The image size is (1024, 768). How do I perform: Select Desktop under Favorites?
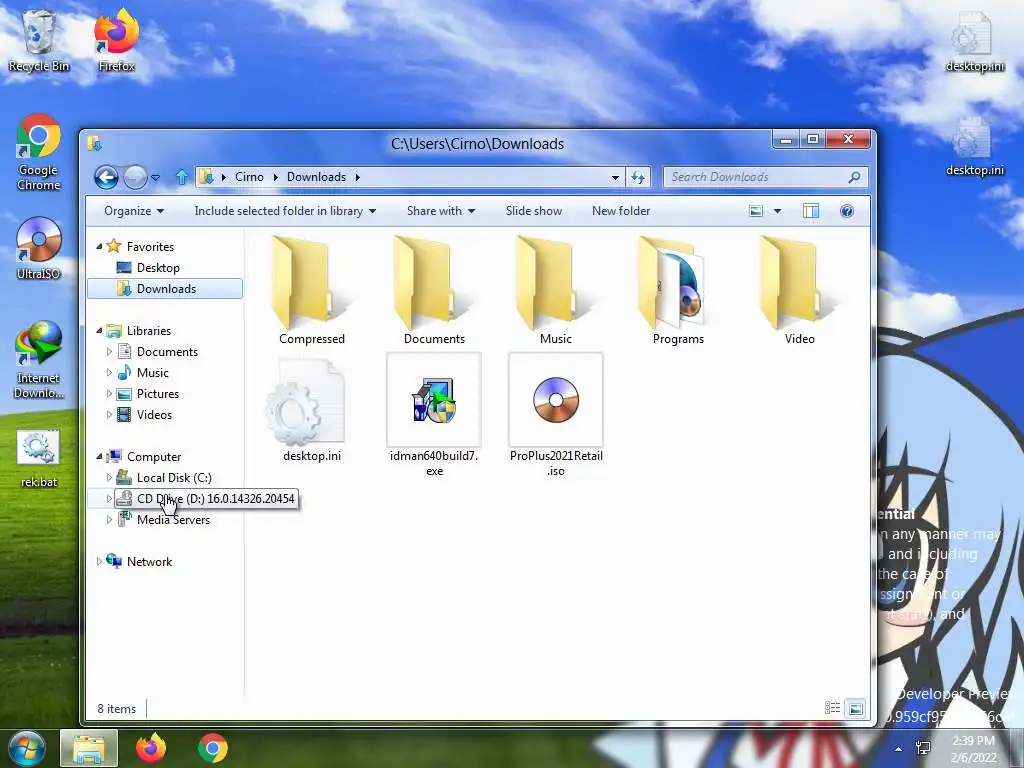click(158, 268)
